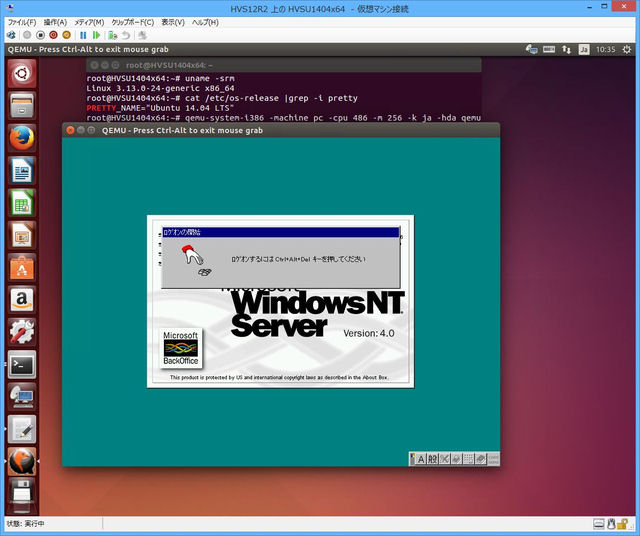640x536 pixels.
Task: Open the remote desktop monitor launcher icon
Action: [22, 397]
